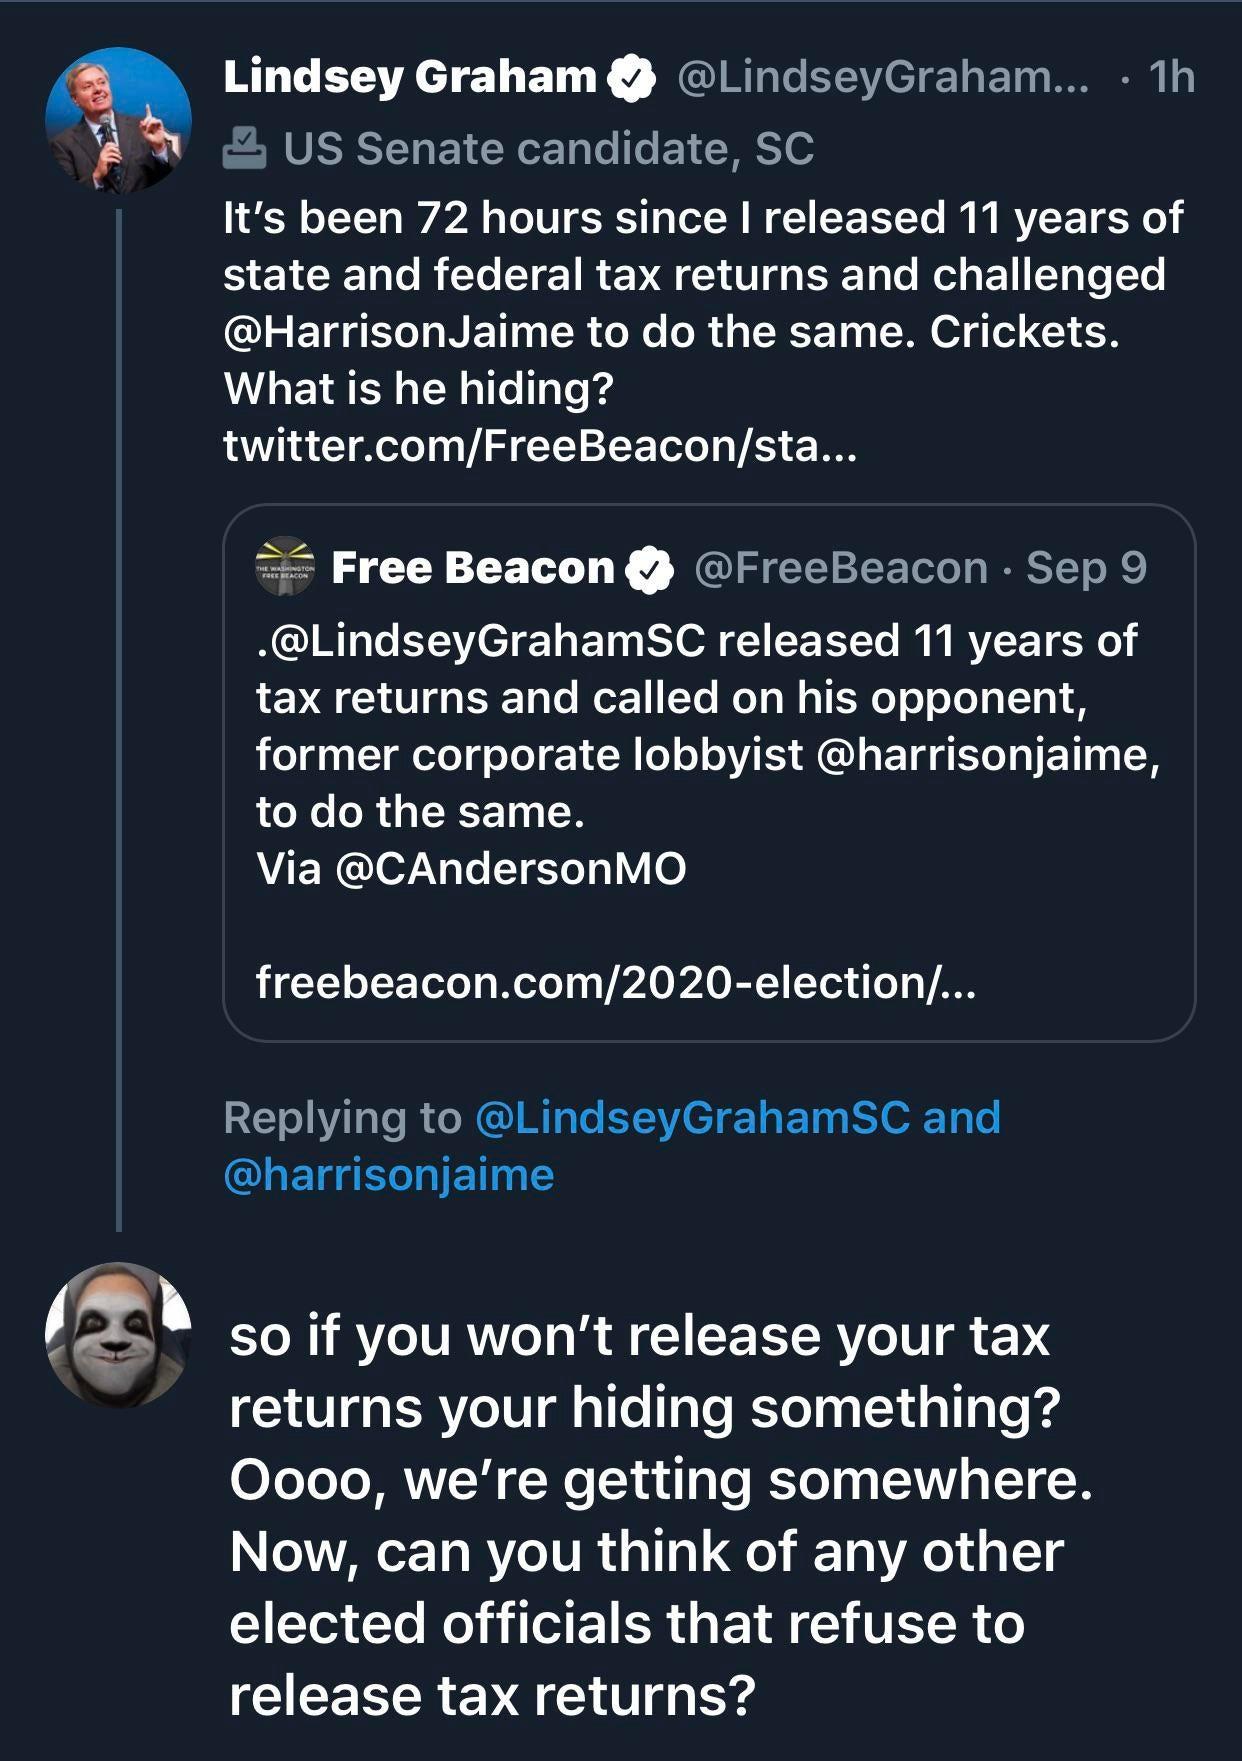The image size is (1242, 1761).
Task: Click the verified badge beside Lindsey Graham
Action: pyautogui.click(x=632, y=79)
